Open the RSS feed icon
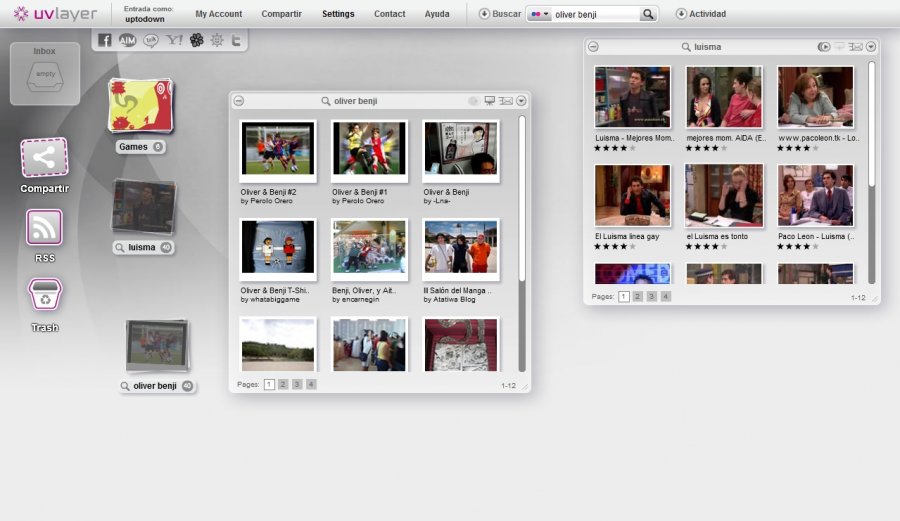This screenshot has width=900, height=521. click(44, 228)
